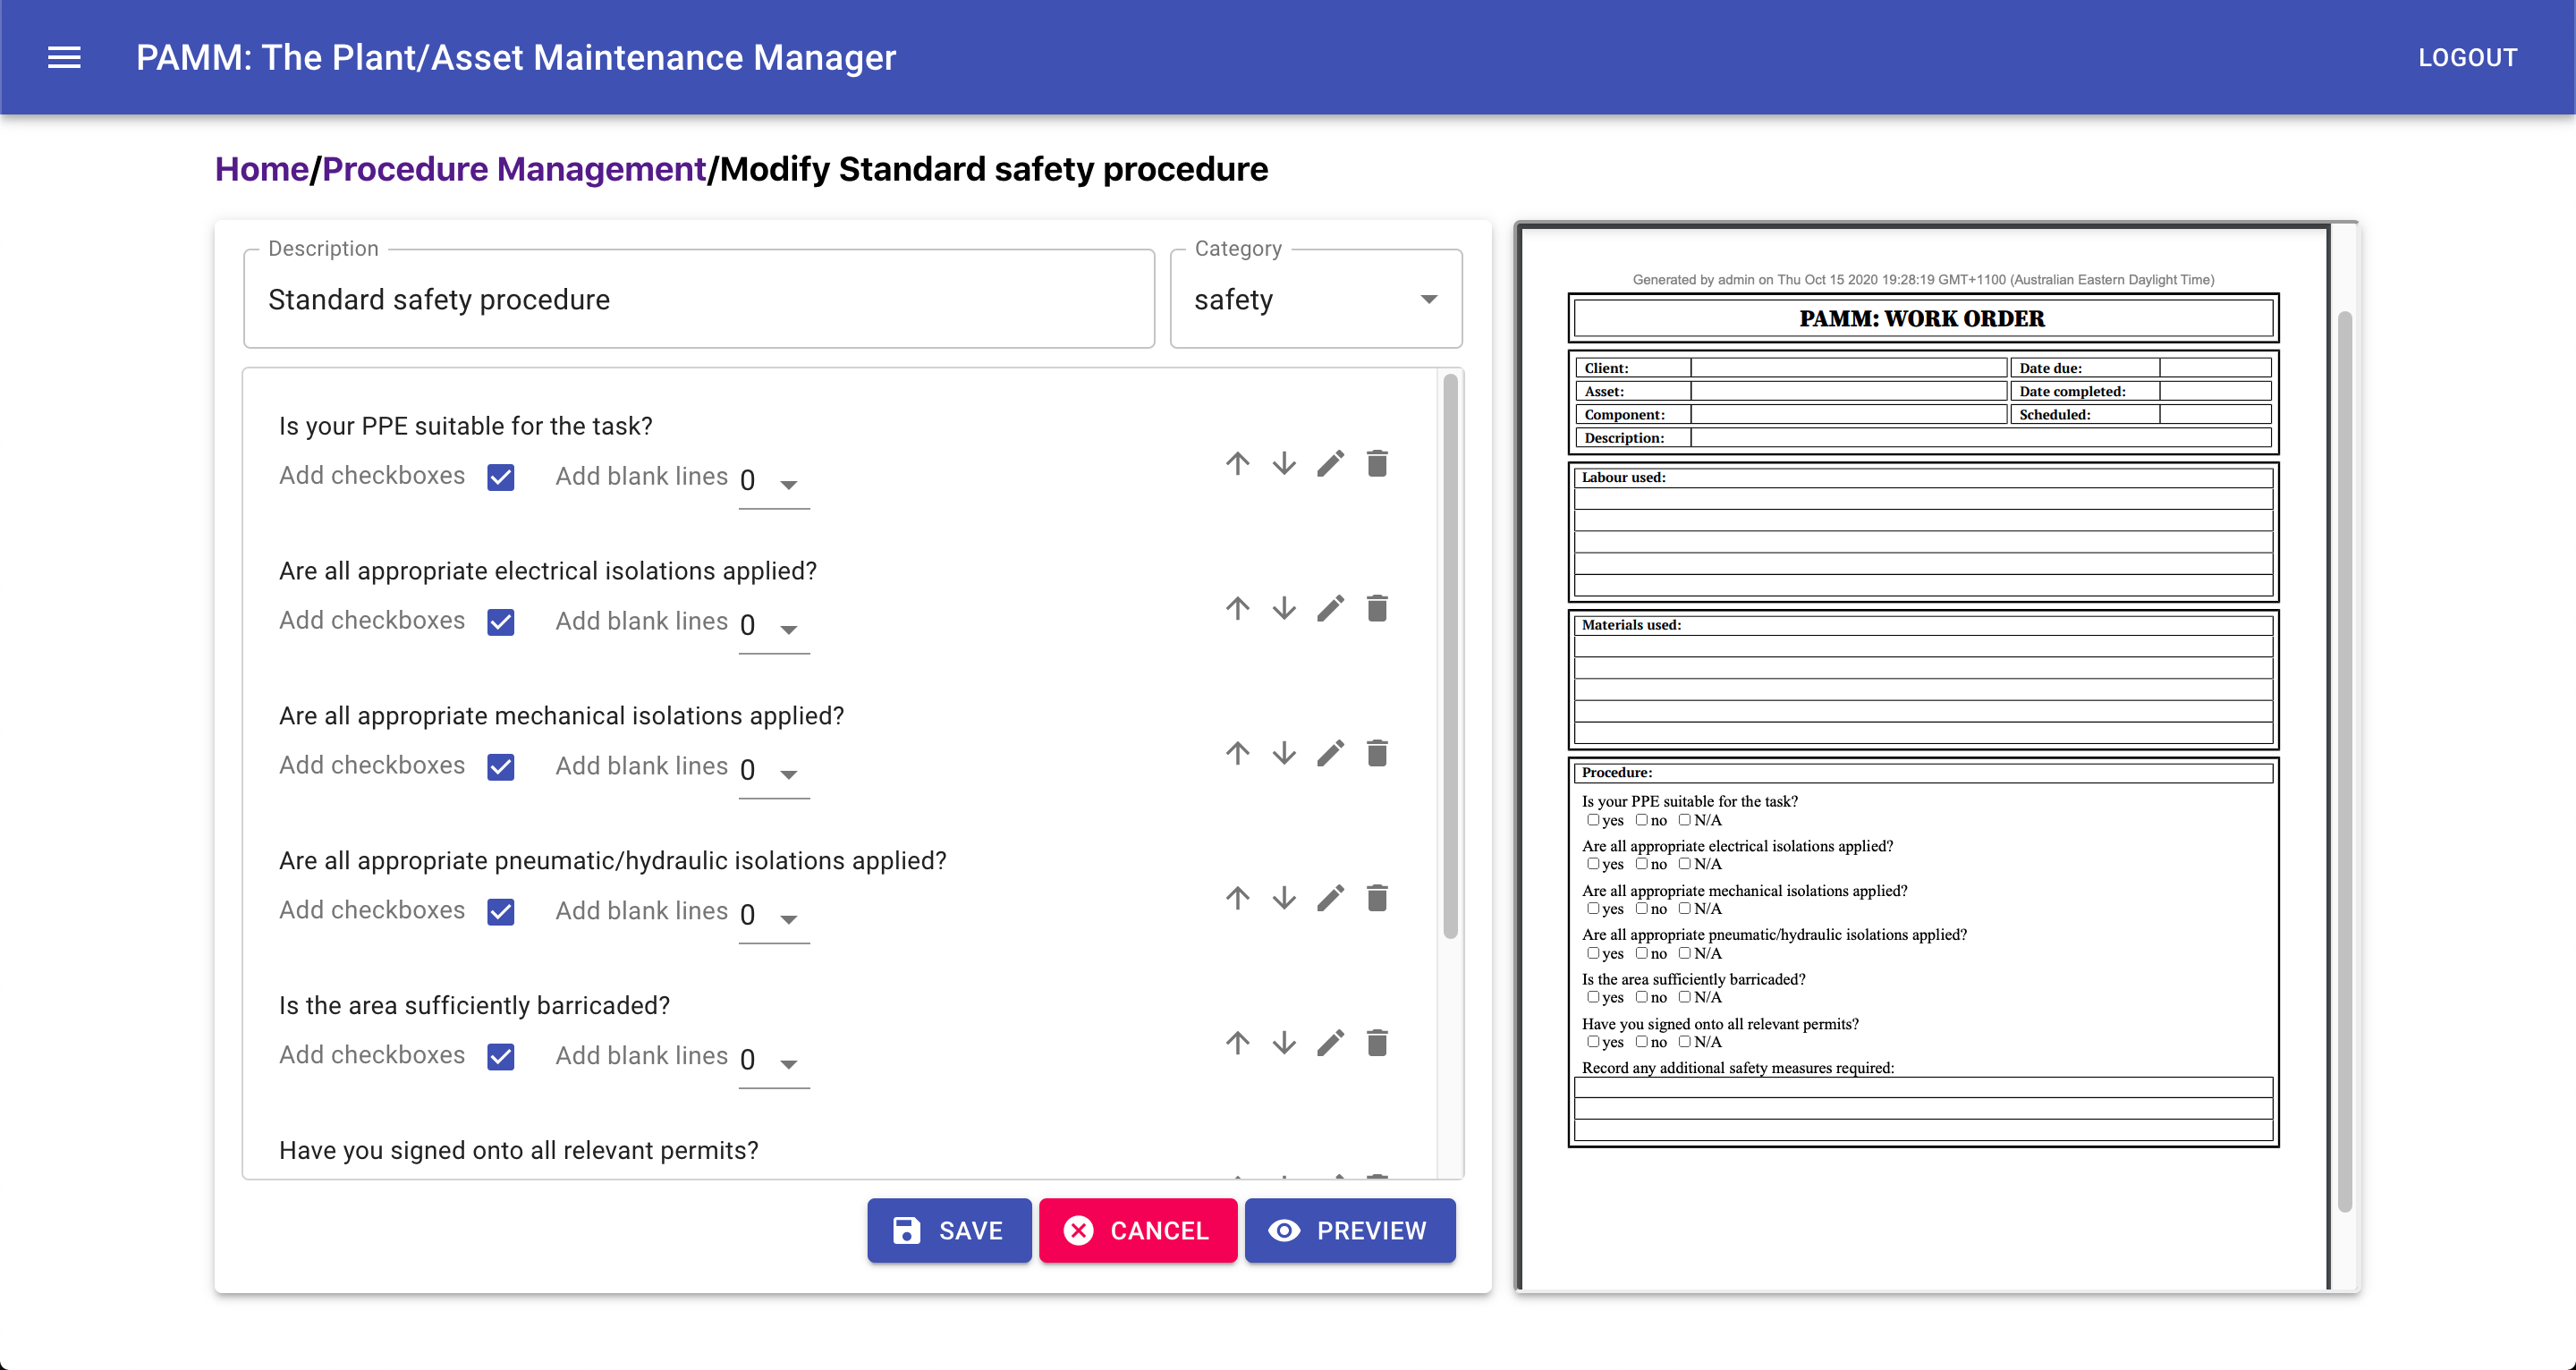Image resolution: width=2576 pixels, height=1370 pixels.
Task: Delete the mechanical isolations question
Action: [1377, 753]
